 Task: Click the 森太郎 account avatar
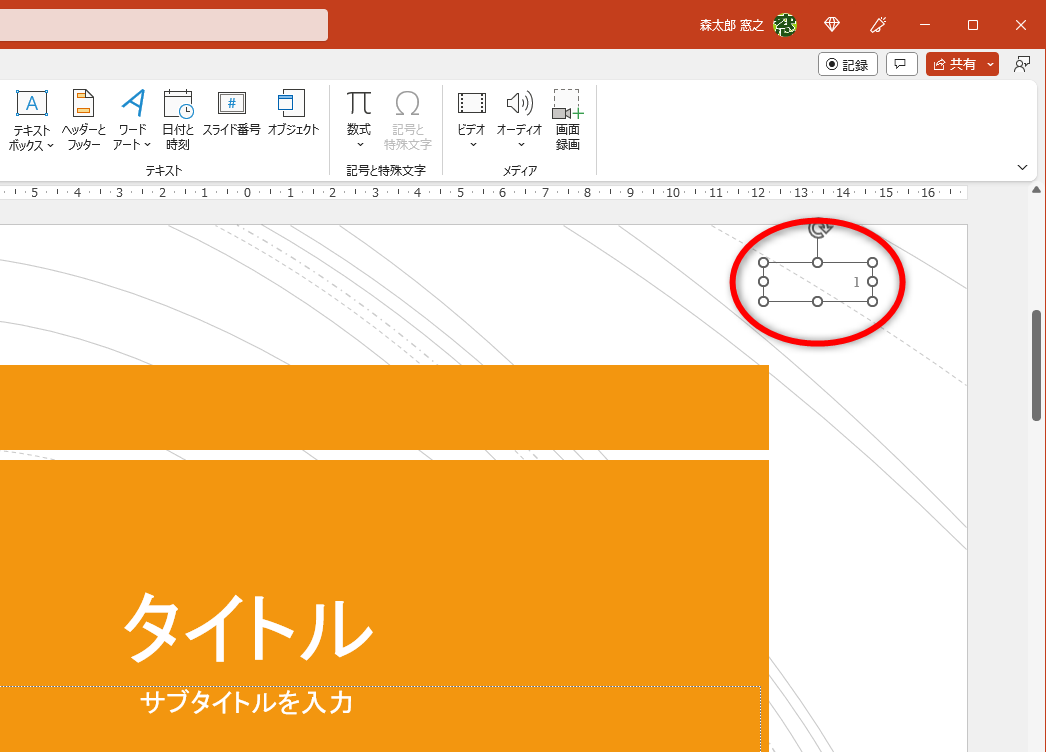pos(786,24)
